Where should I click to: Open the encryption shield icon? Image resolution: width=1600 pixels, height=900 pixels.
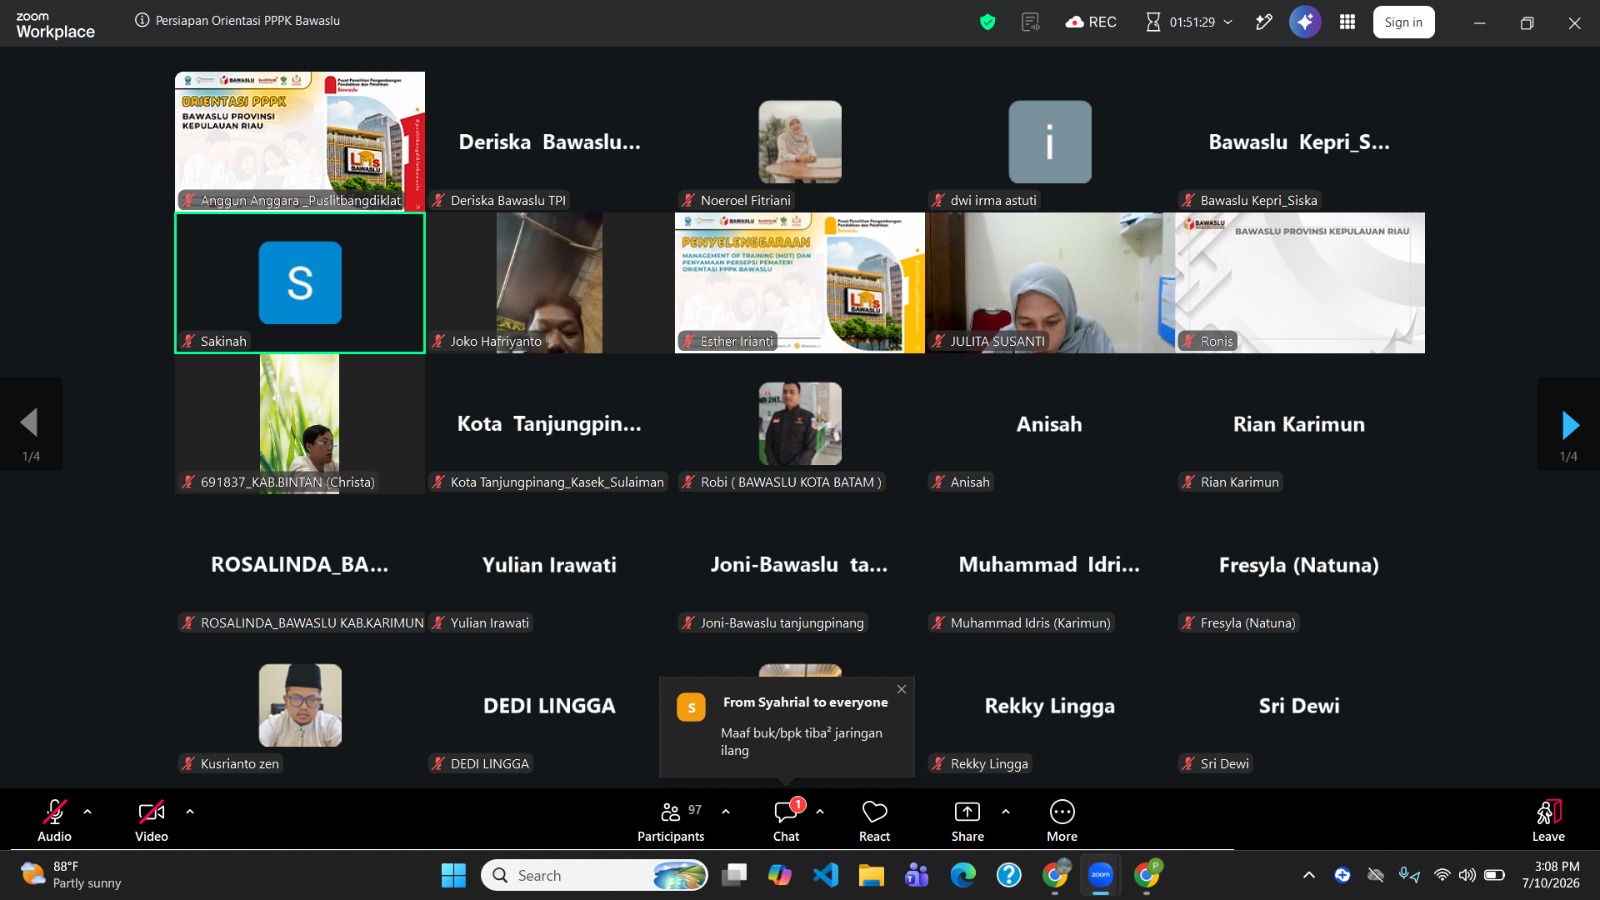click(x=987, y=22)
